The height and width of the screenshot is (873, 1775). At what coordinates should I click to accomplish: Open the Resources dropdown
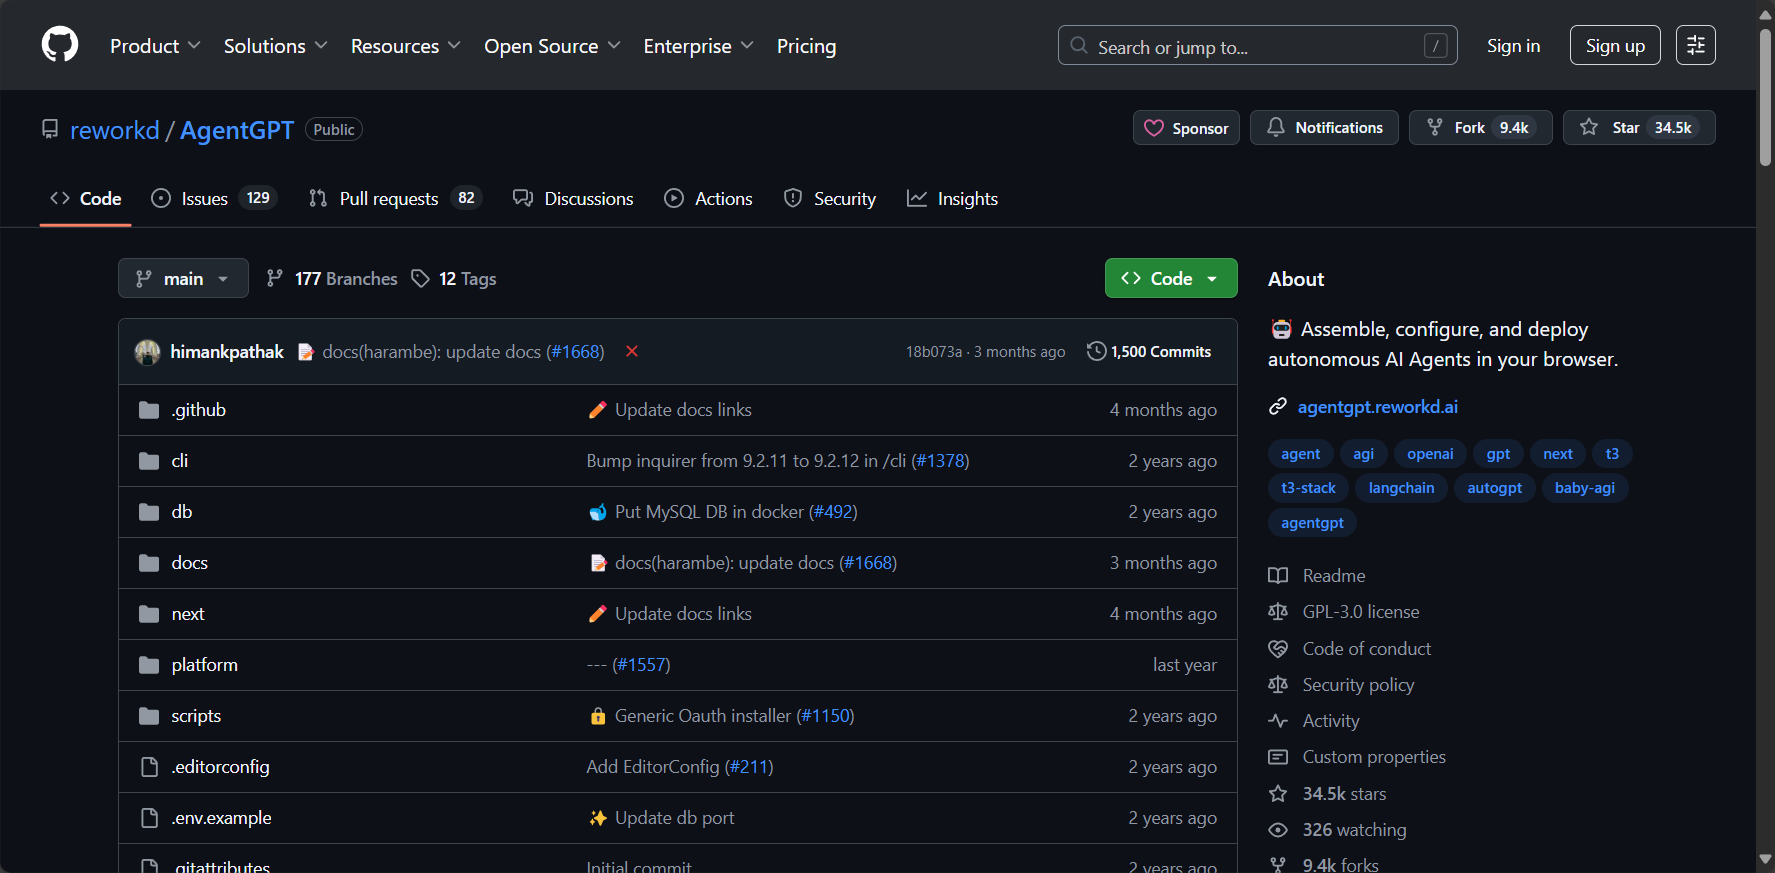(x=405, y=46)
